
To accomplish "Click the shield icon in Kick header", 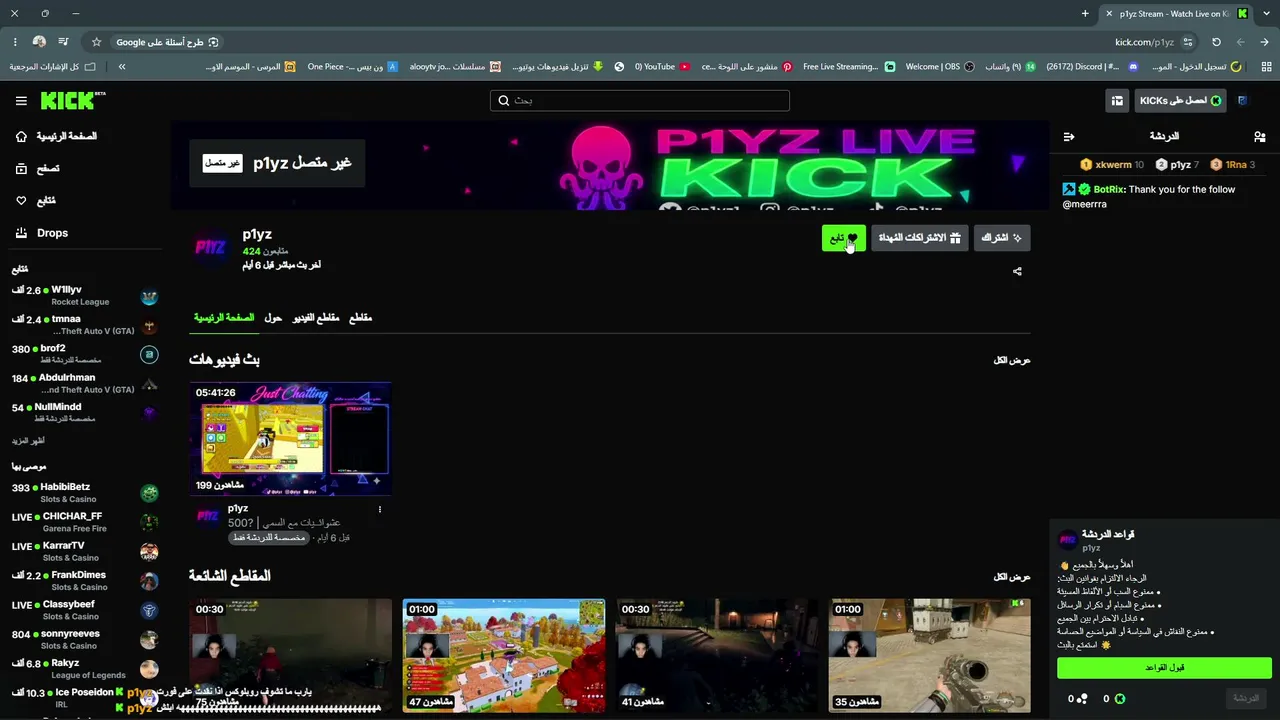I will (1242, 100).
